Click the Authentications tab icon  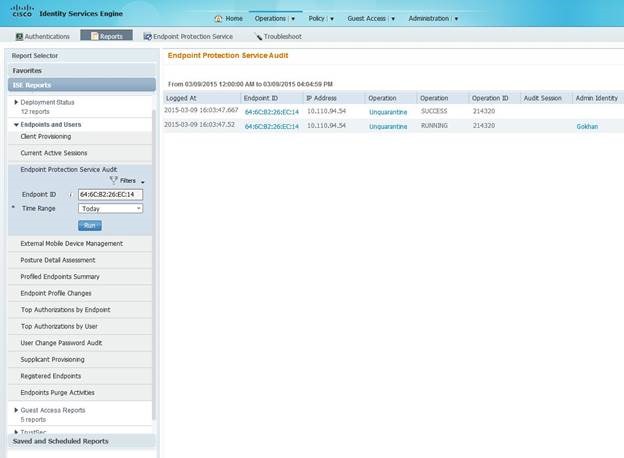tap(19, 37)
